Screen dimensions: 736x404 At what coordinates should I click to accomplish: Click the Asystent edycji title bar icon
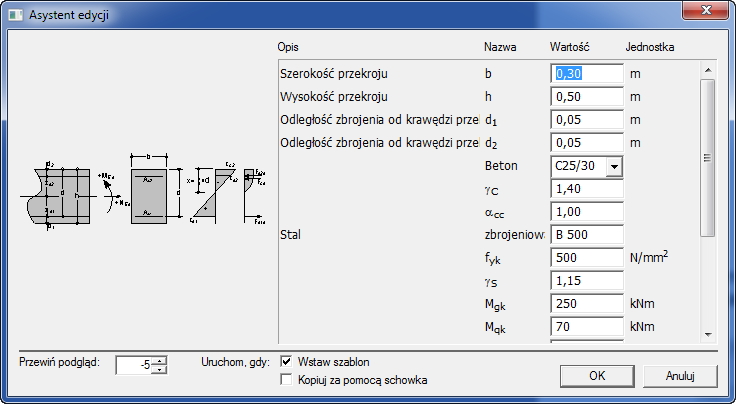(15, 15)
